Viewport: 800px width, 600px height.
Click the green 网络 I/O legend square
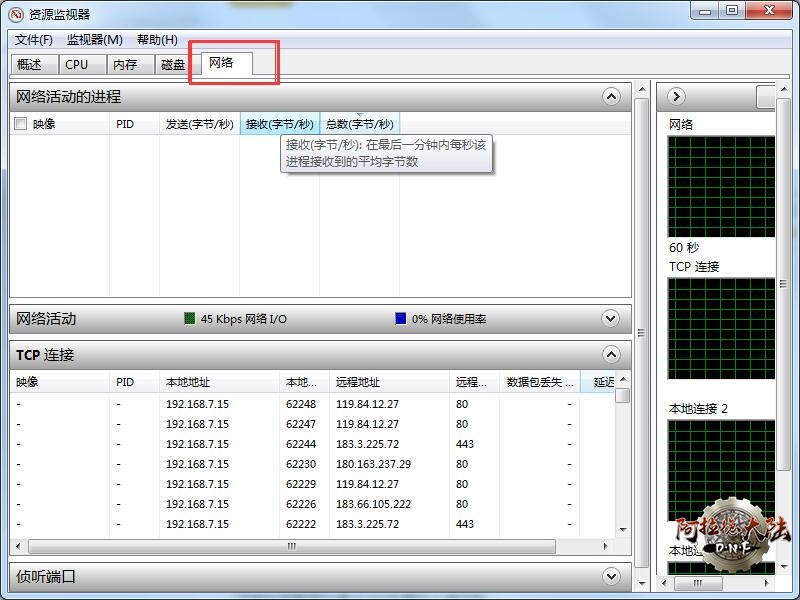pos(190,319)
